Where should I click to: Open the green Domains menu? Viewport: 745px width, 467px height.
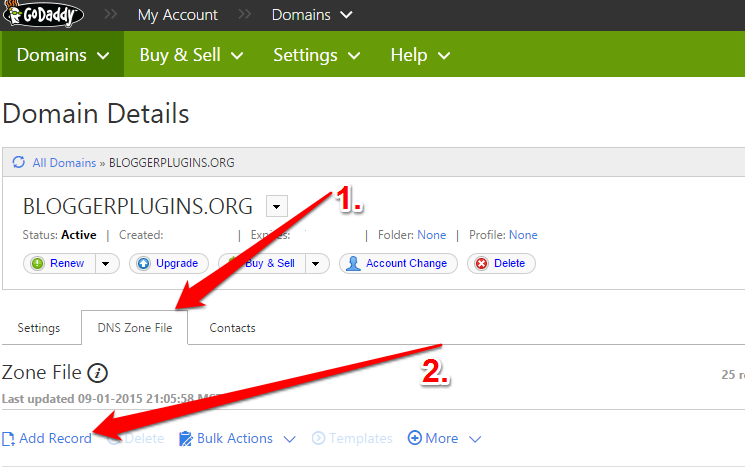(x=63, y=55)
